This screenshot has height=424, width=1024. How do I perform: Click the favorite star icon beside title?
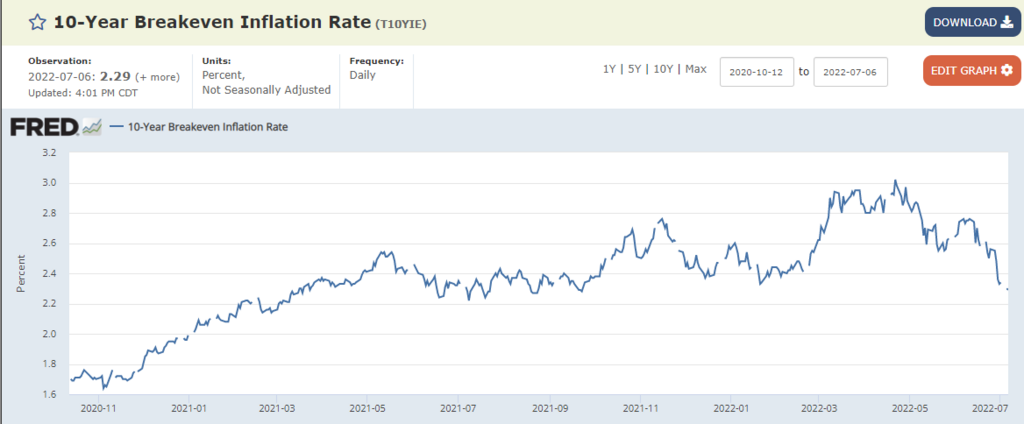(x=38, y=22)
